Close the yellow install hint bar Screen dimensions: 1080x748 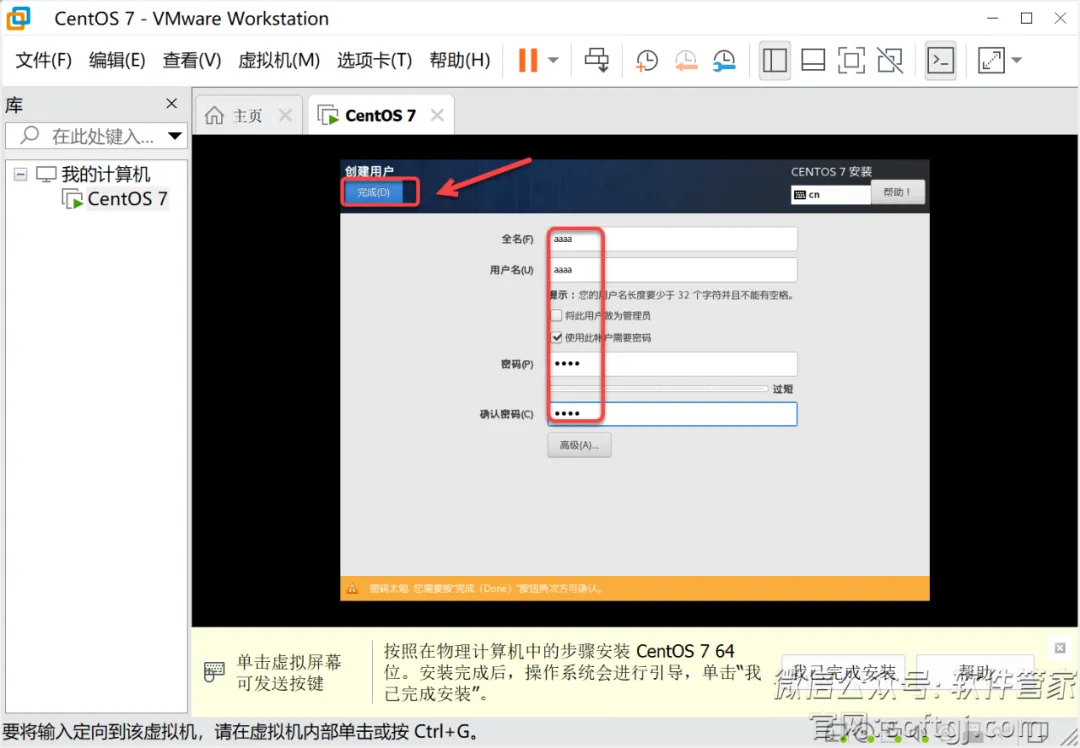pos(1060,648)
